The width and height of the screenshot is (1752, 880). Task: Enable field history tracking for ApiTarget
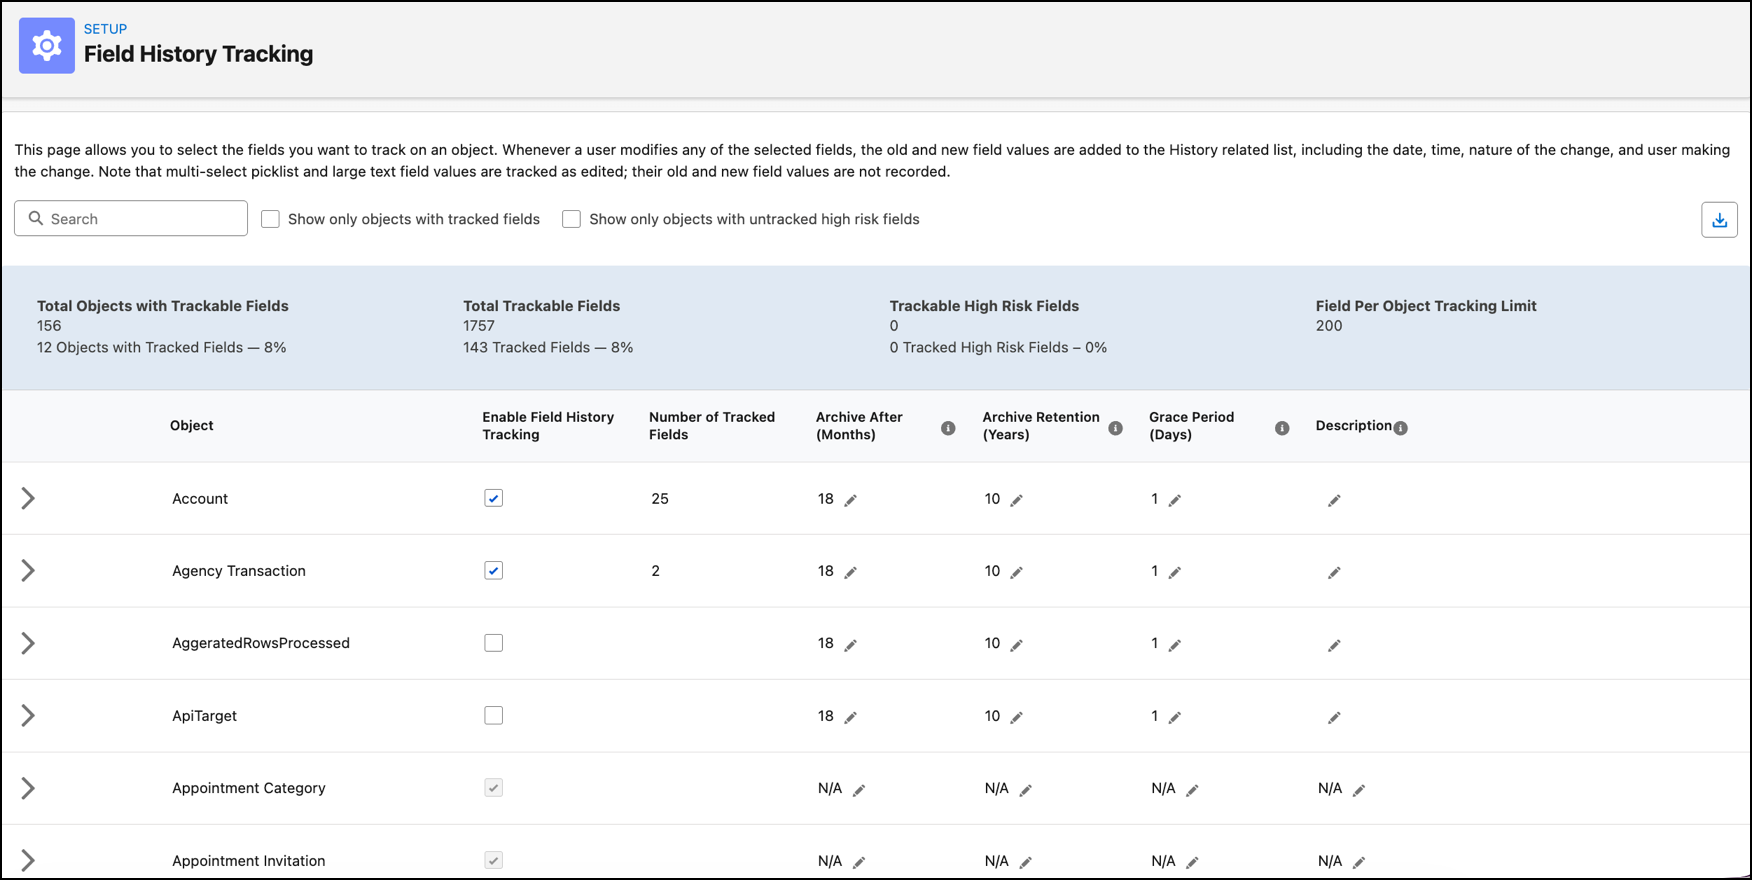pyautogui.click(x=494, y=715)
